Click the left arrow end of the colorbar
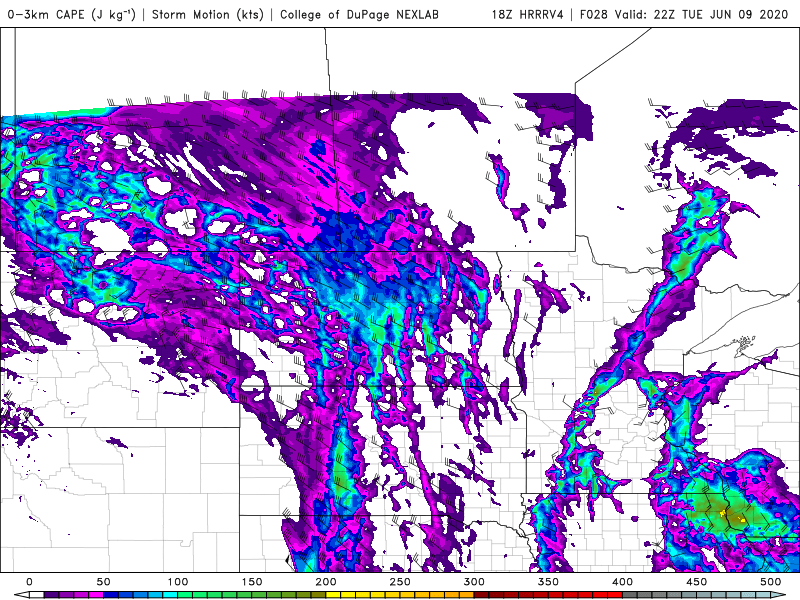Screen dimensions: 800x600 click(21, 594)
